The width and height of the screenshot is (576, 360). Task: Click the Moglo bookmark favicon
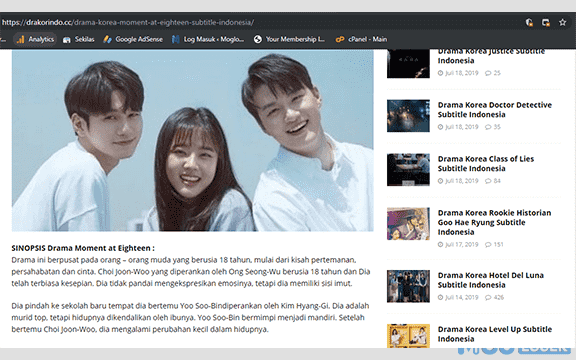pyautogui.click(x=176, y=39)
